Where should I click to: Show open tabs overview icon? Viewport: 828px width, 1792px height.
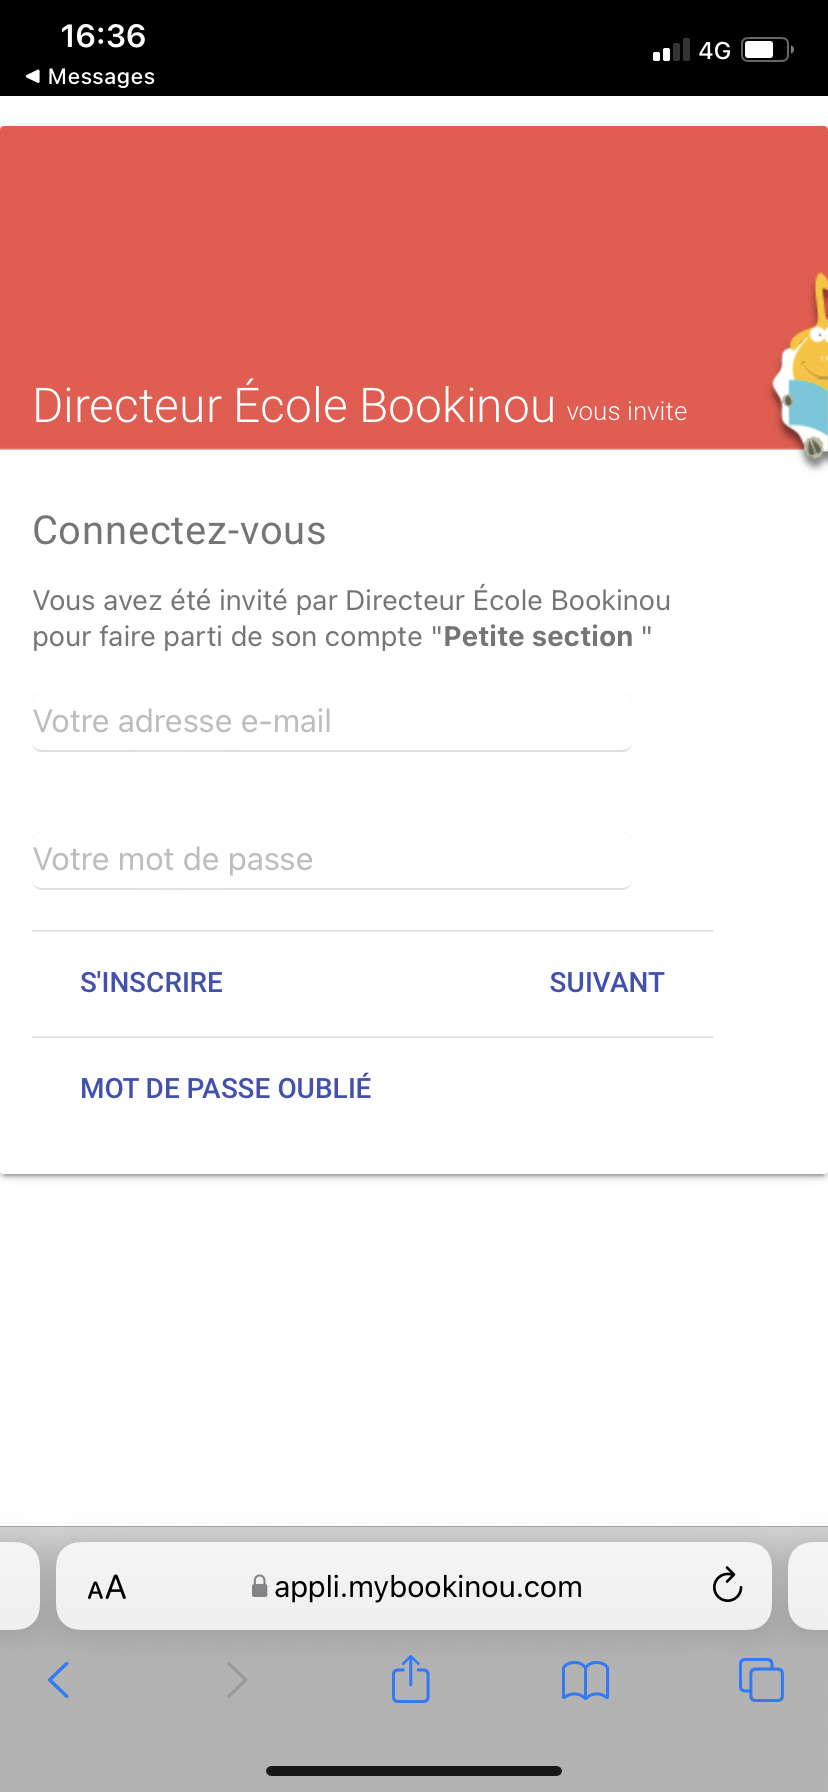point(761,1679)
